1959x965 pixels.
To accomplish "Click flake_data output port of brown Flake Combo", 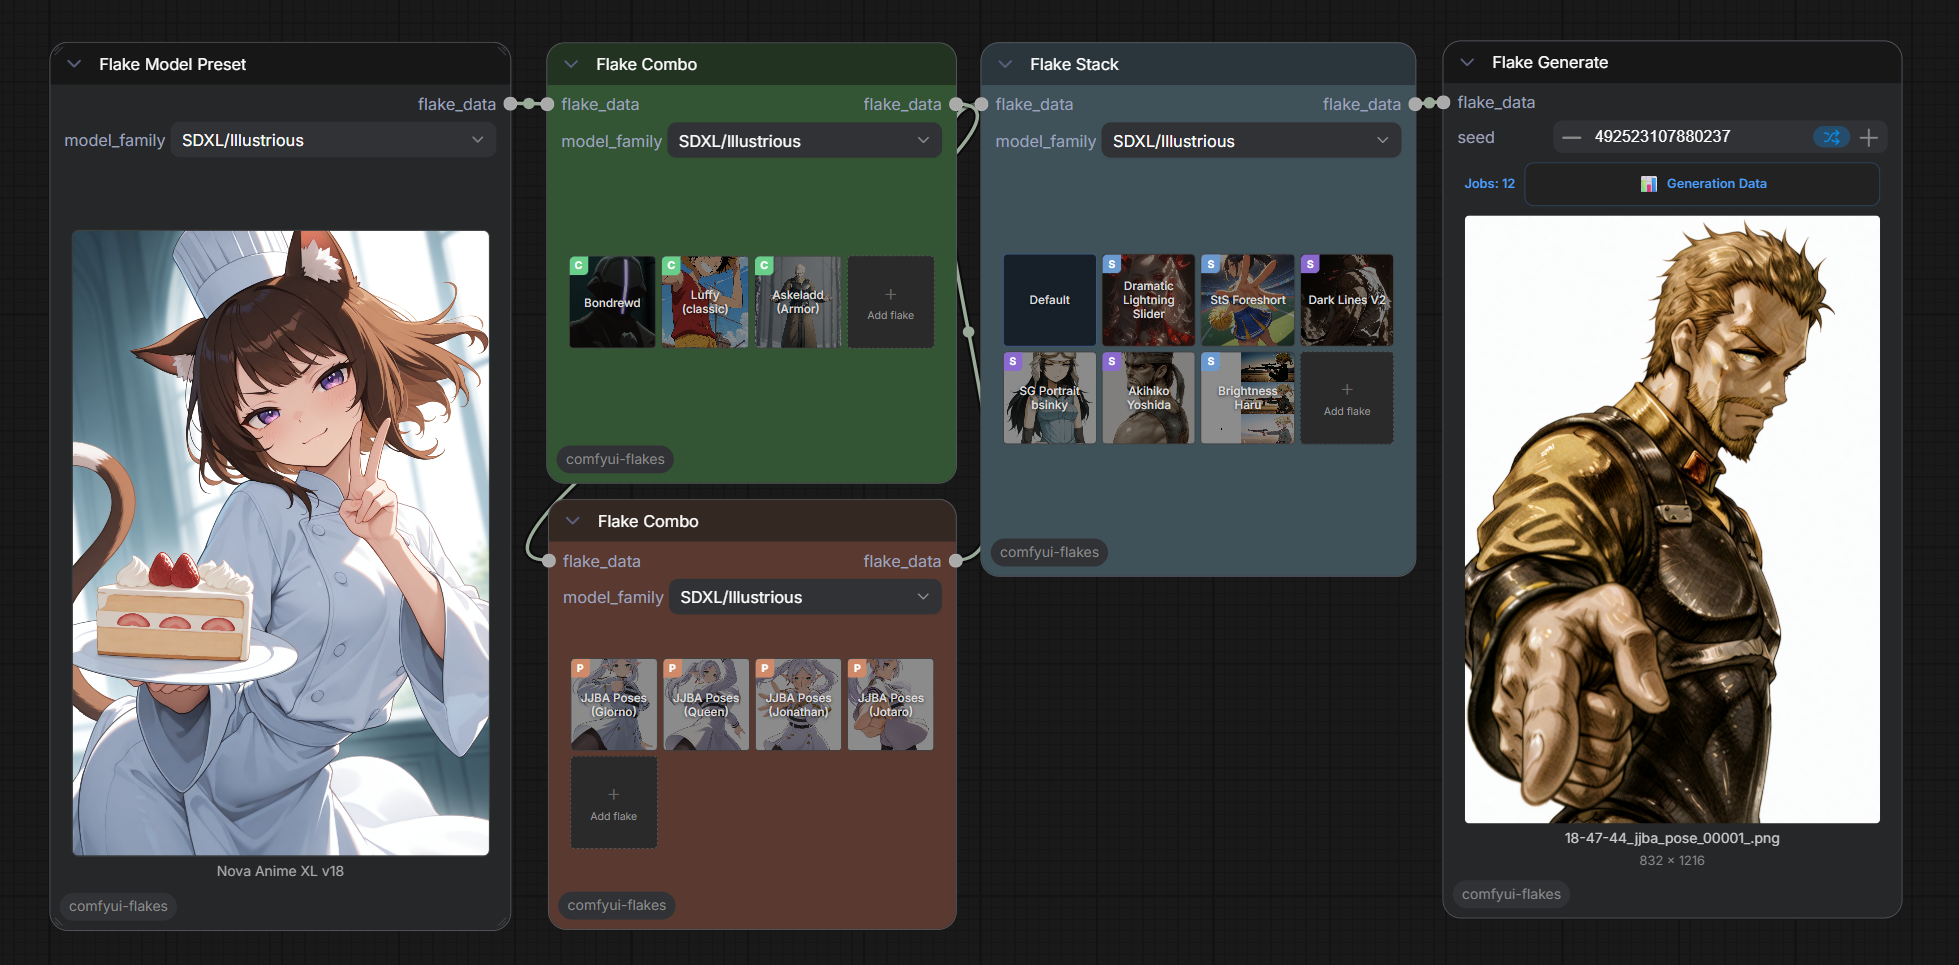I will [956, 561].
